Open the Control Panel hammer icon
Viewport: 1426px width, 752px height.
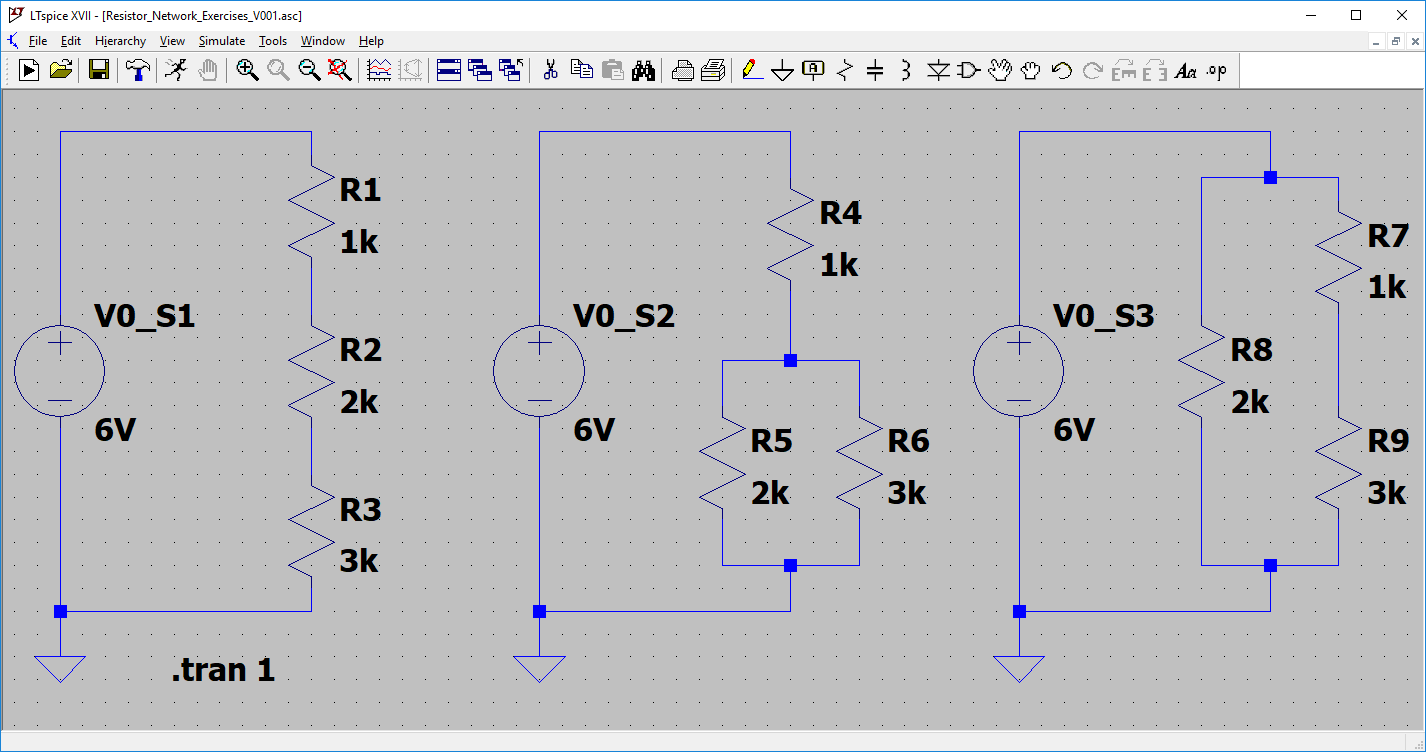[137, 70]
